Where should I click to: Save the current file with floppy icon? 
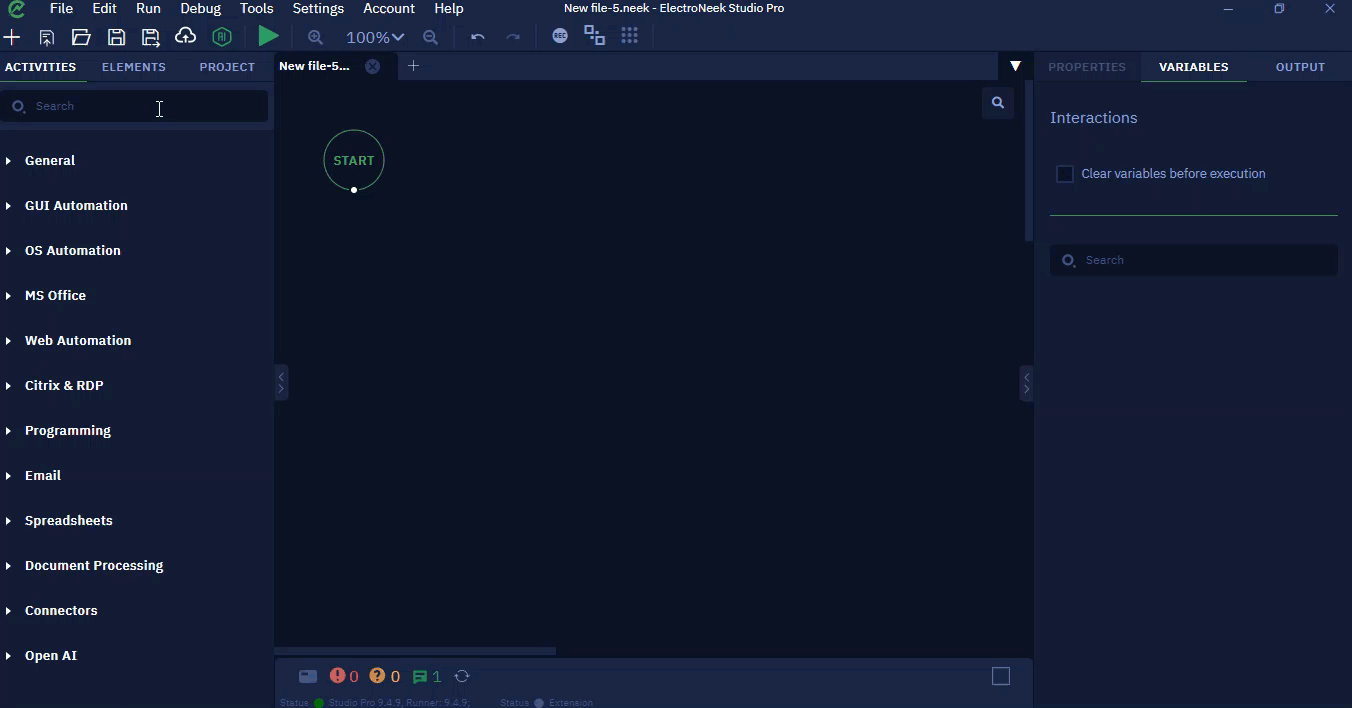coord(116,37)
